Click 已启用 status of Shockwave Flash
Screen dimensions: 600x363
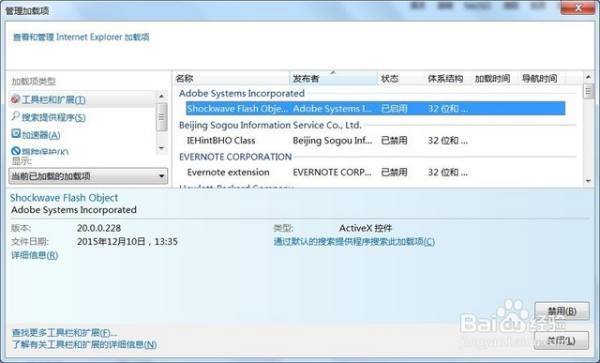[x=394, y=109]
